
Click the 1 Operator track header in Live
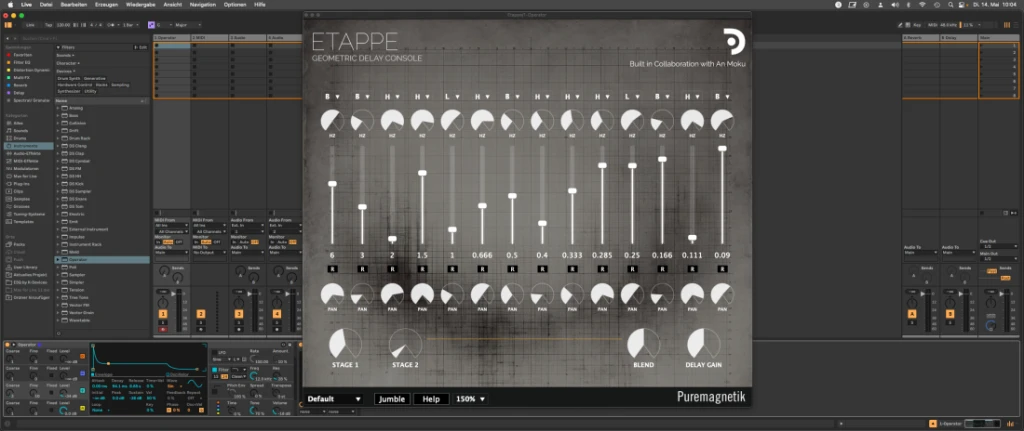click(x=172, y=38)
